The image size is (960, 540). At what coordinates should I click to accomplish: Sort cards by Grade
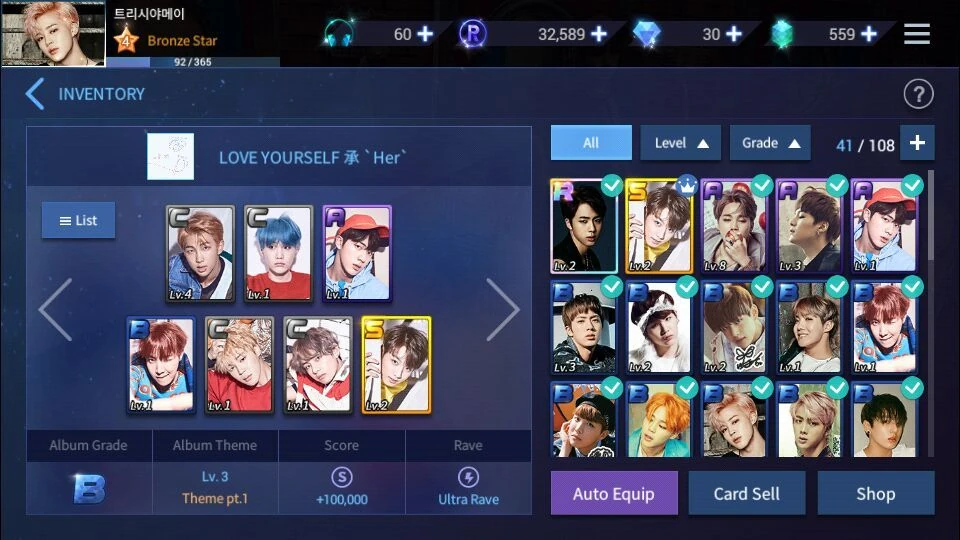(770, 143)
